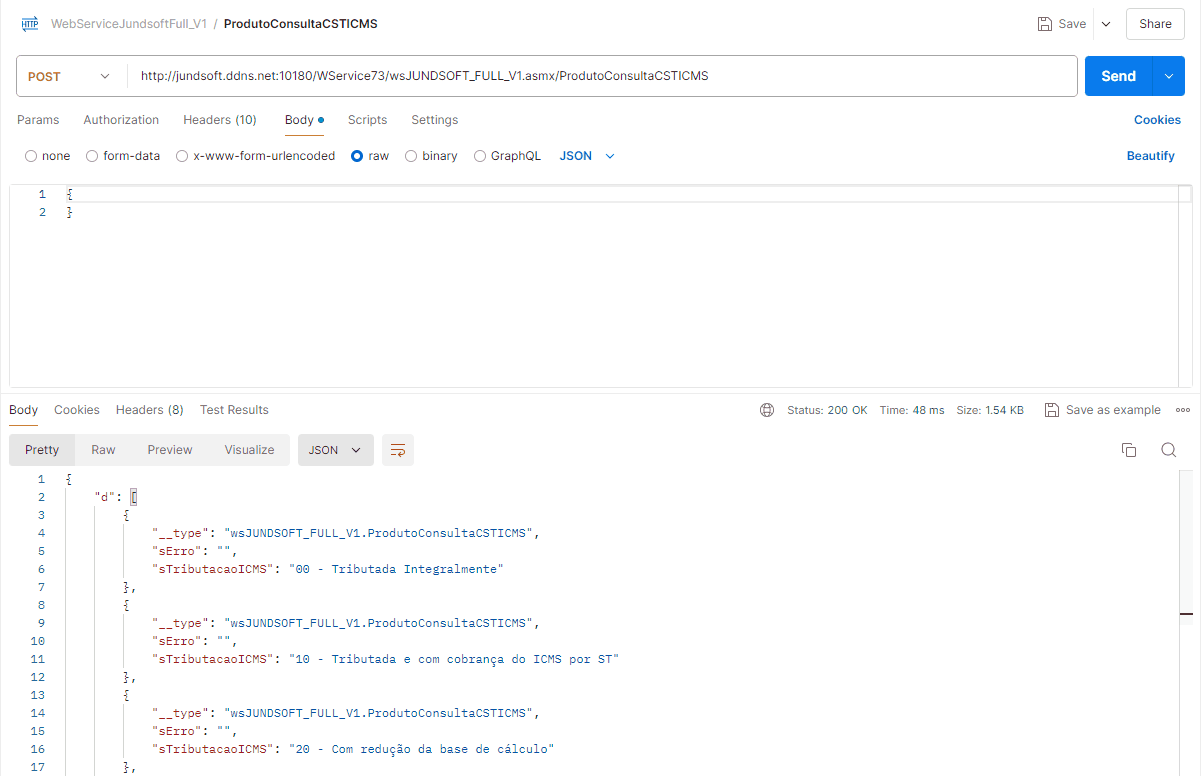Viewport: 1202px width, 776px height.
Task: Select the GraphQL radio option
Action: pyautogui.click(x=480, y=156)
